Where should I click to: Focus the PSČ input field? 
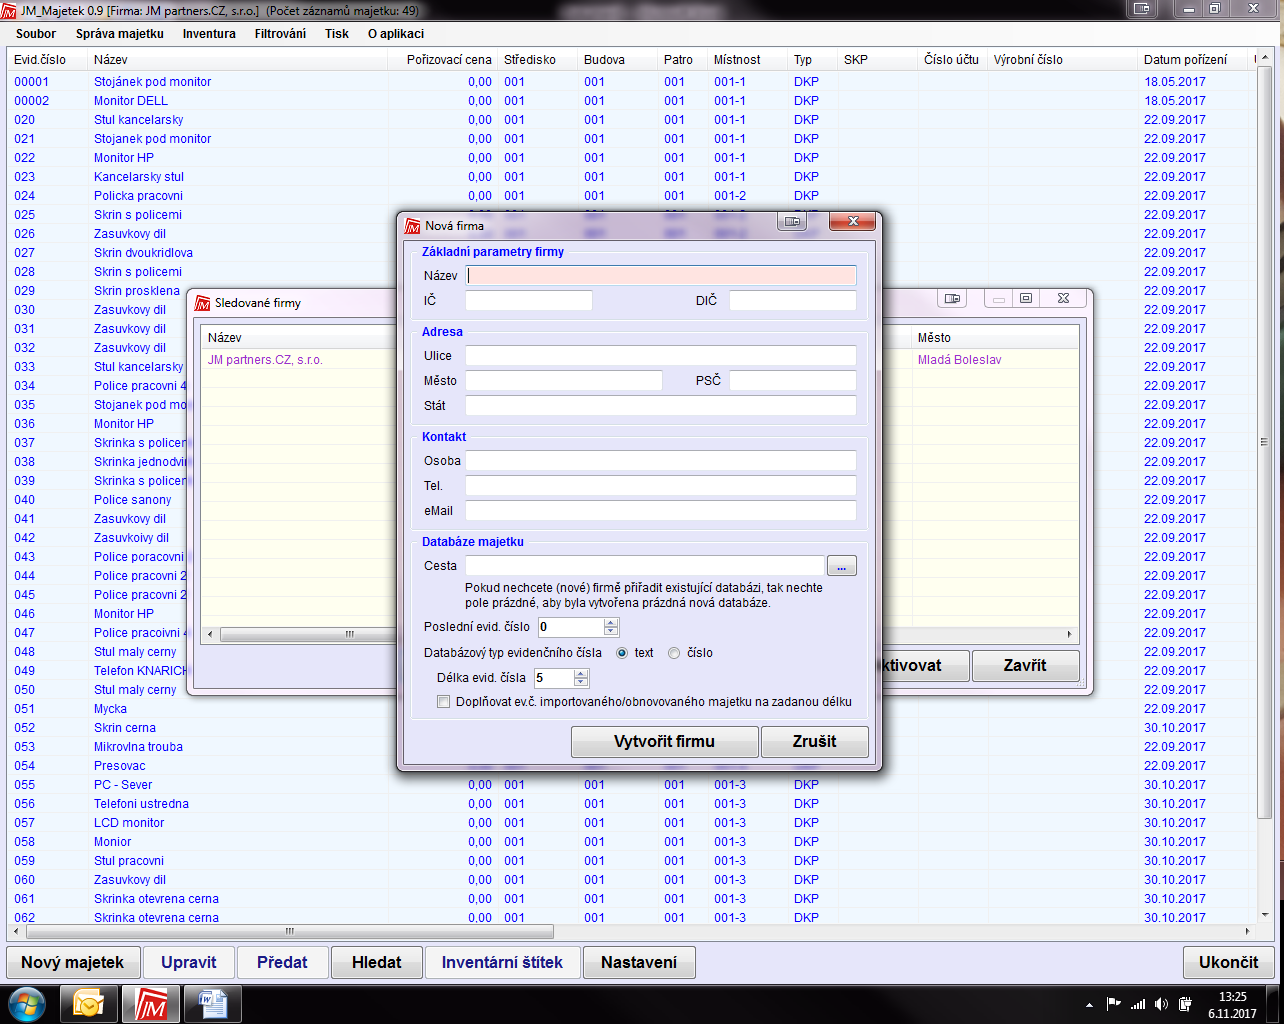click(793, 381)
